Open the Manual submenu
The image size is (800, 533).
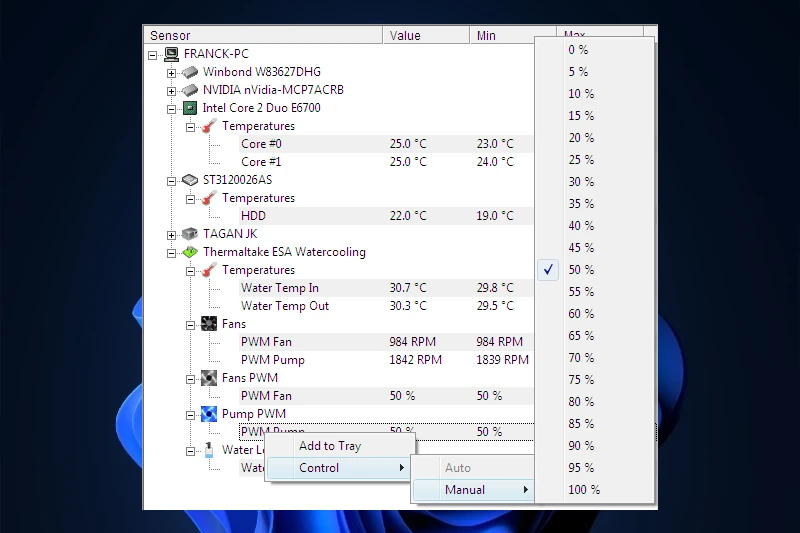click(x=473, y=490)
